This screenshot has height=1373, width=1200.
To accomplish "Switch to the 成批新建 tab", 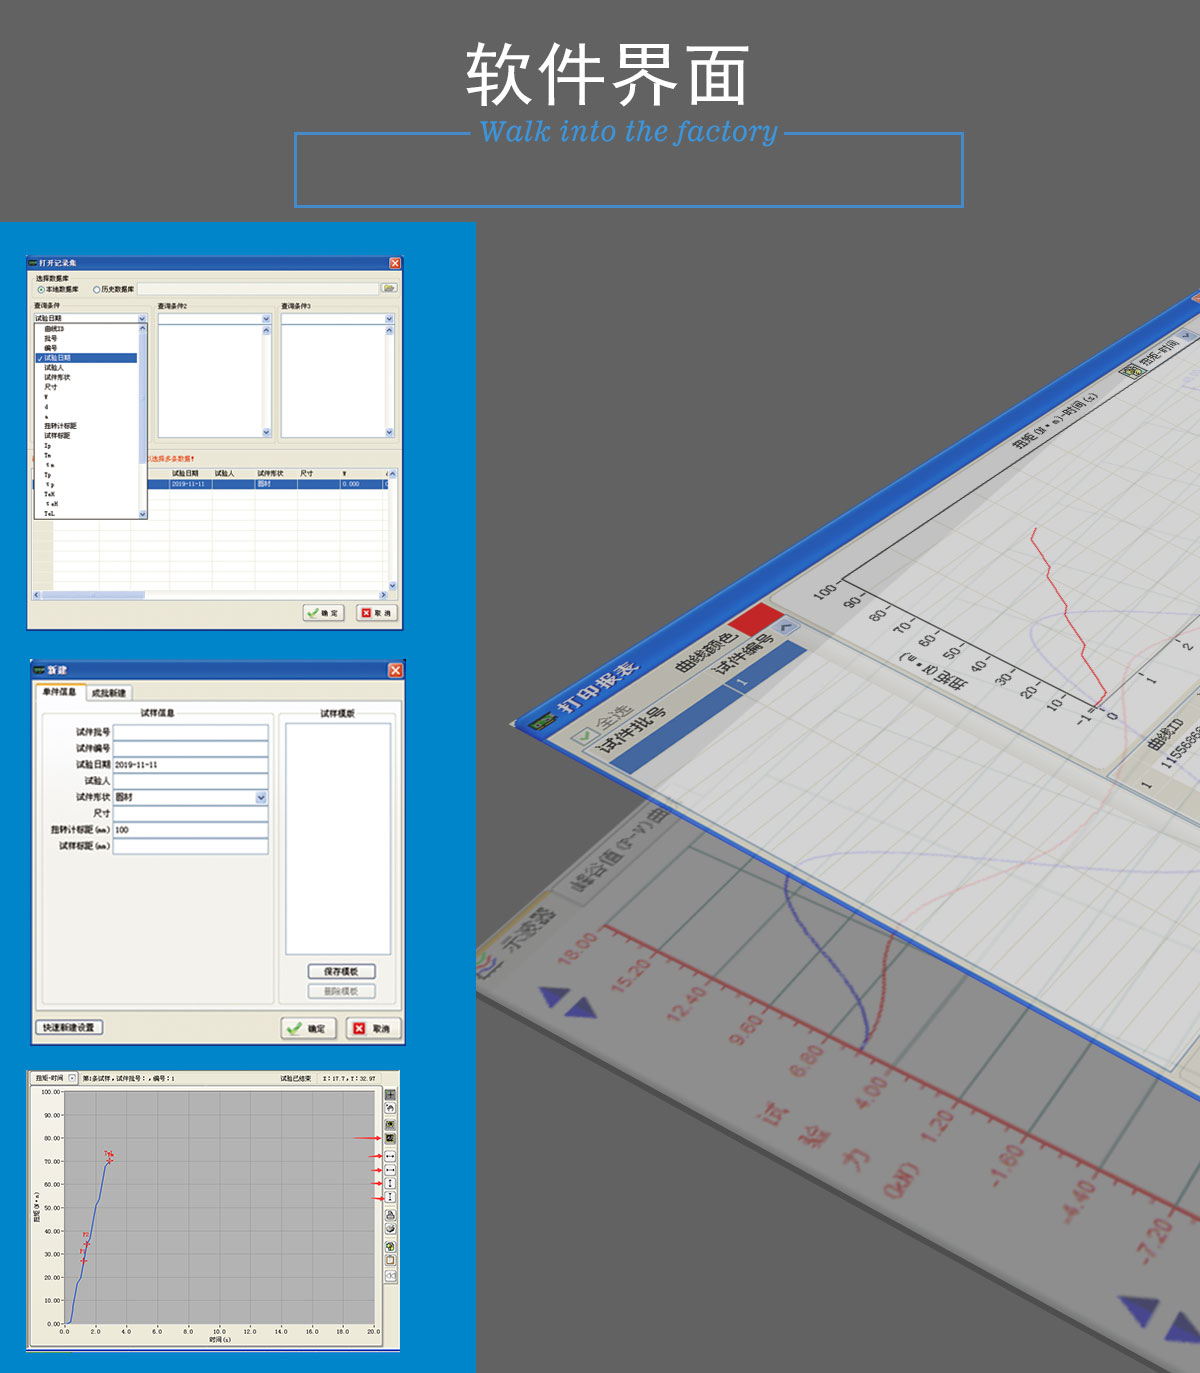I will [108, 693].
